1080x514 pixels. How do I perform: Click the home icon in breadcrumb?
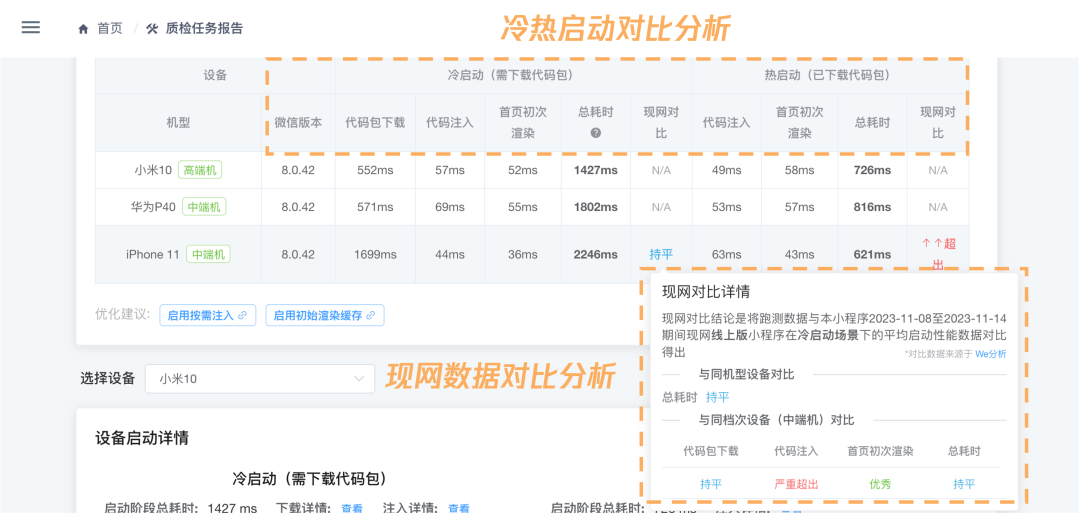pos(84,29)
